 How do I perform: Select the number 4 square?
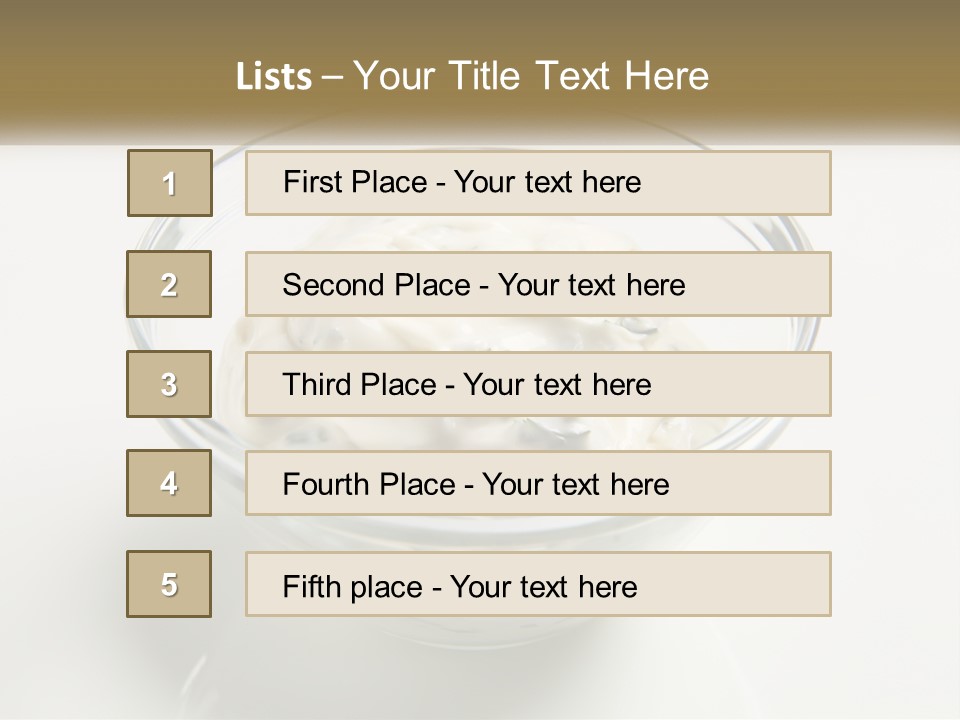click(169, 483)
